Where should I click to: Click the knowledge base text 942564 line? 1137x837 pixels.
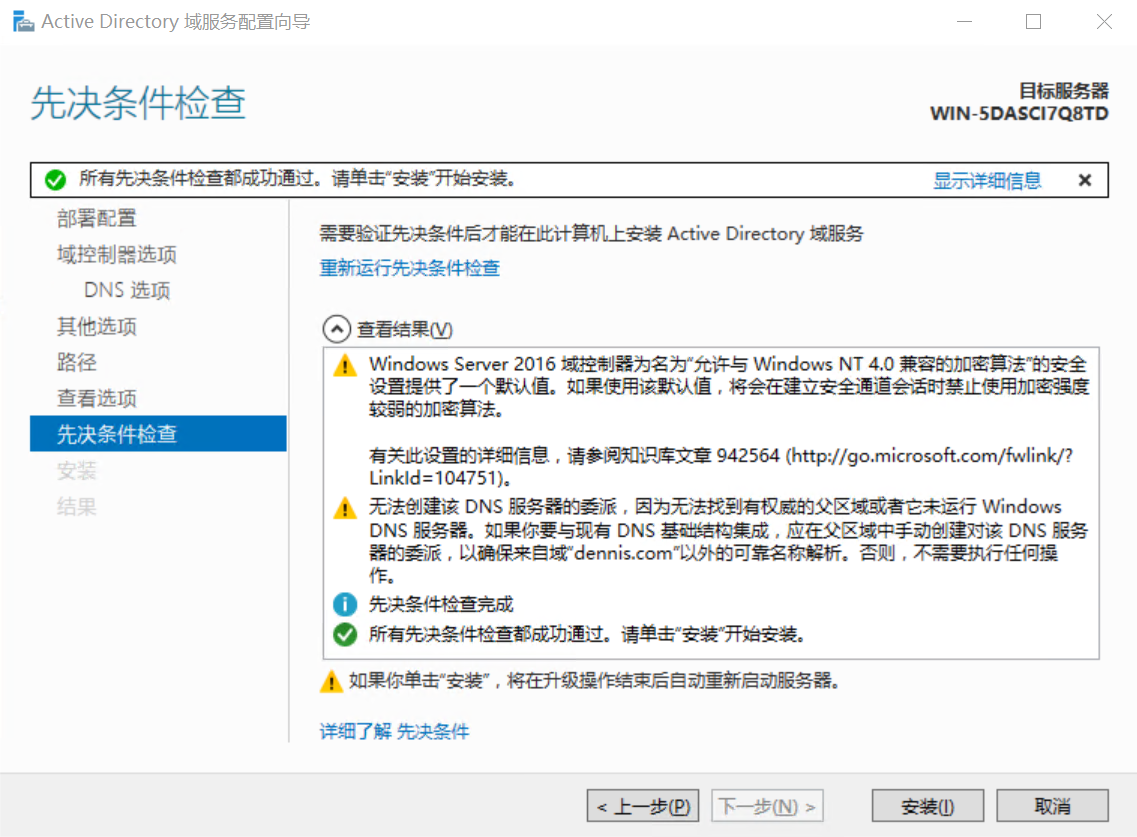[721, 466]
